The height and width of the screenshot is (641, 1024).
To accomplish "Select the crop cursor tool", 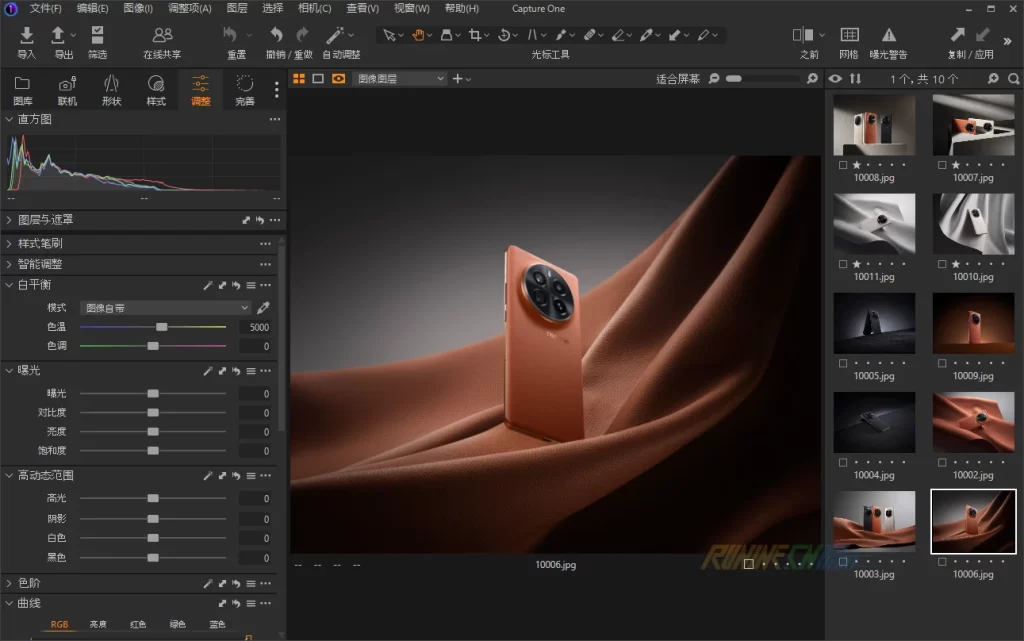I will pyautogui.click(x=475, y=35).
